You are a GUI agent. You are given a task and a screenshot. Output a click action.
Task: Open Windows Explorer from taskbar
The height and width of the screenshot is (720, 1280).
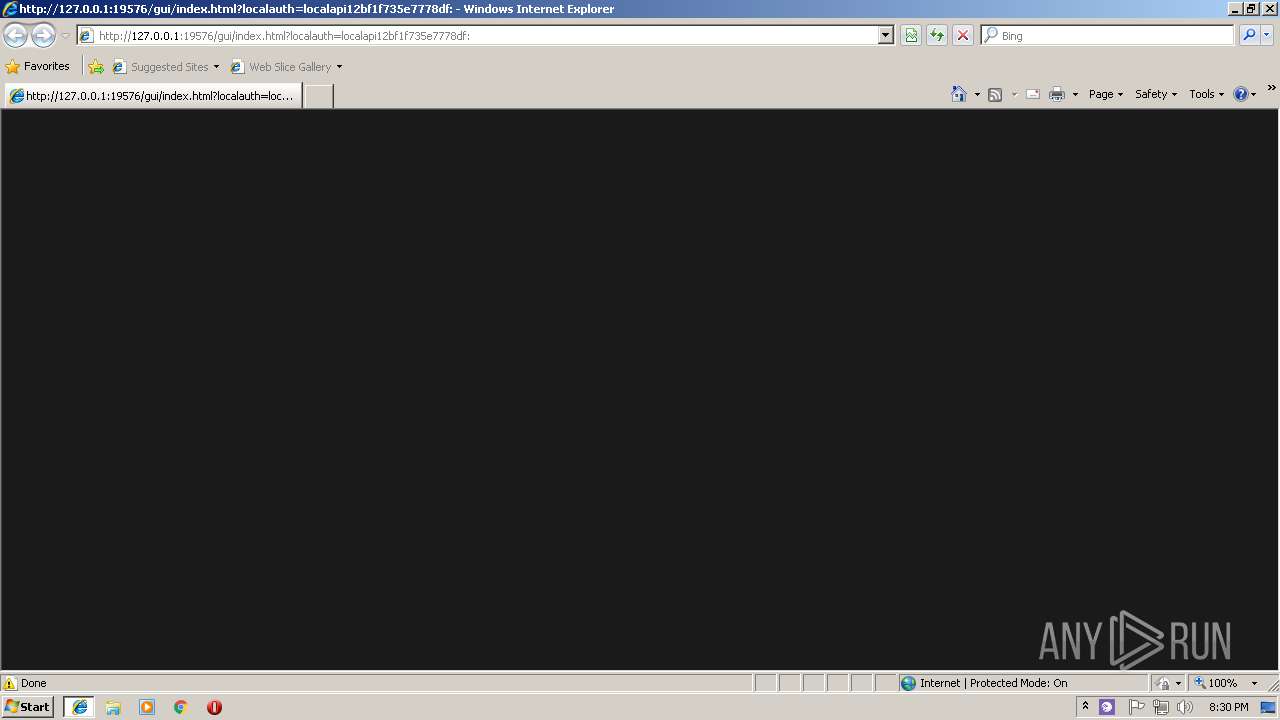click(x=113, y=707)
